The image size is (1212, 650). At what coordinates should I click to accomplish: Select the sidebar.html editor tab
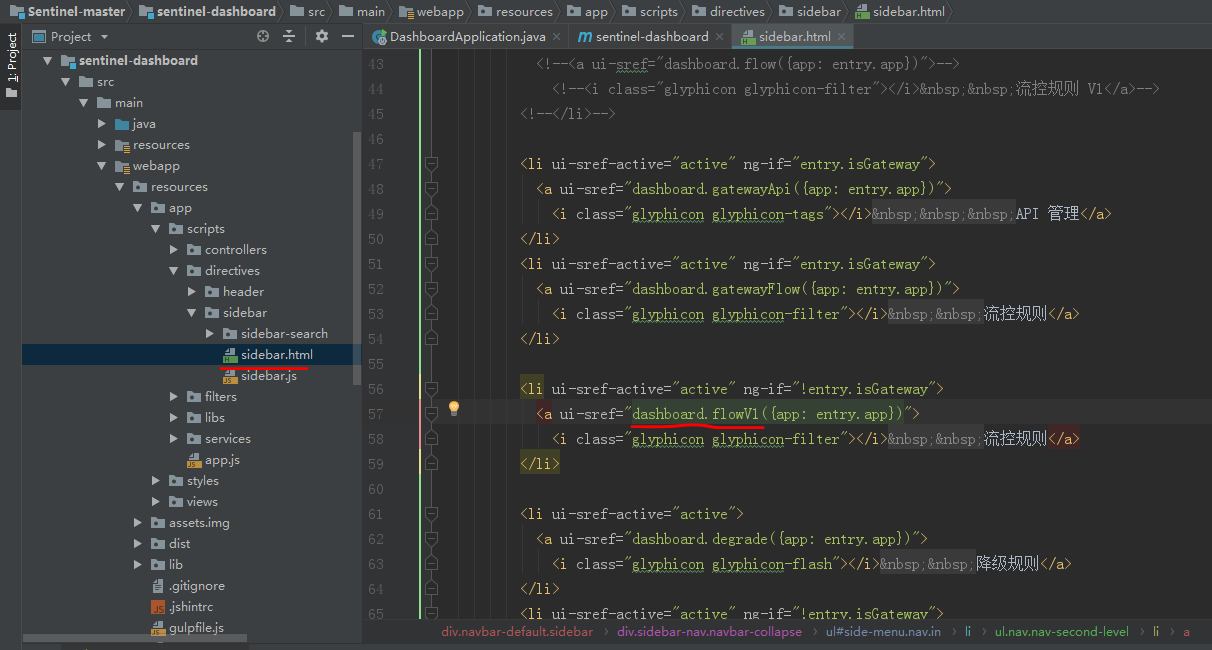pos(793,37)
